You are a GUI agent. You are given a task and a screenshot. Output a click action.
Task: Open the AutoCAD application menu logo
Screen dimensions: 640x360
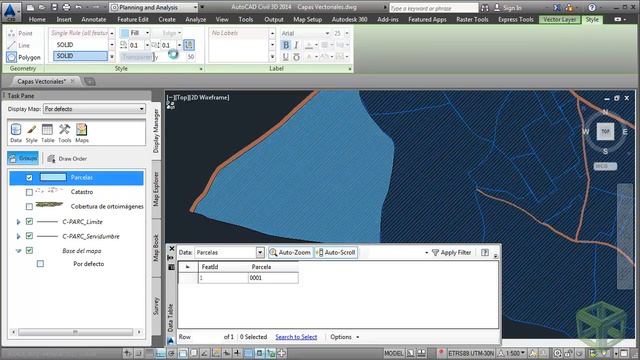11,11
